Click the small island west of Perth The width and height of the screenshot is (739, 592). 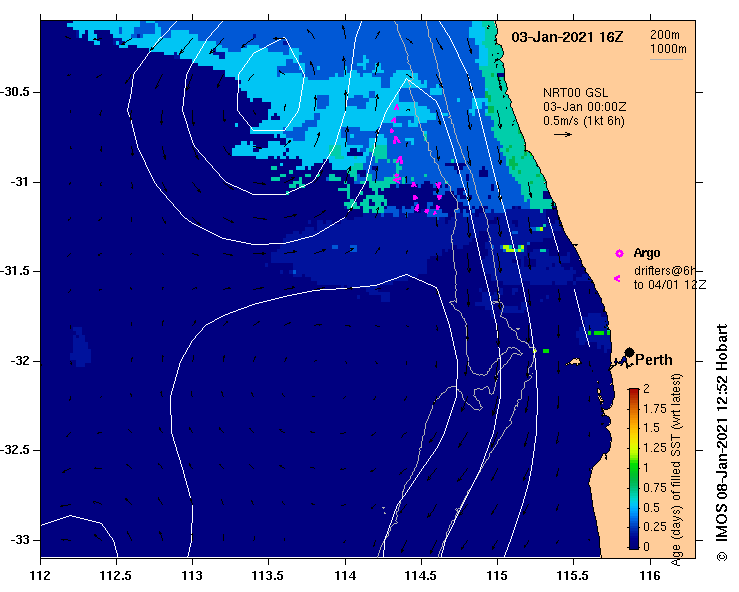point(574,362)
